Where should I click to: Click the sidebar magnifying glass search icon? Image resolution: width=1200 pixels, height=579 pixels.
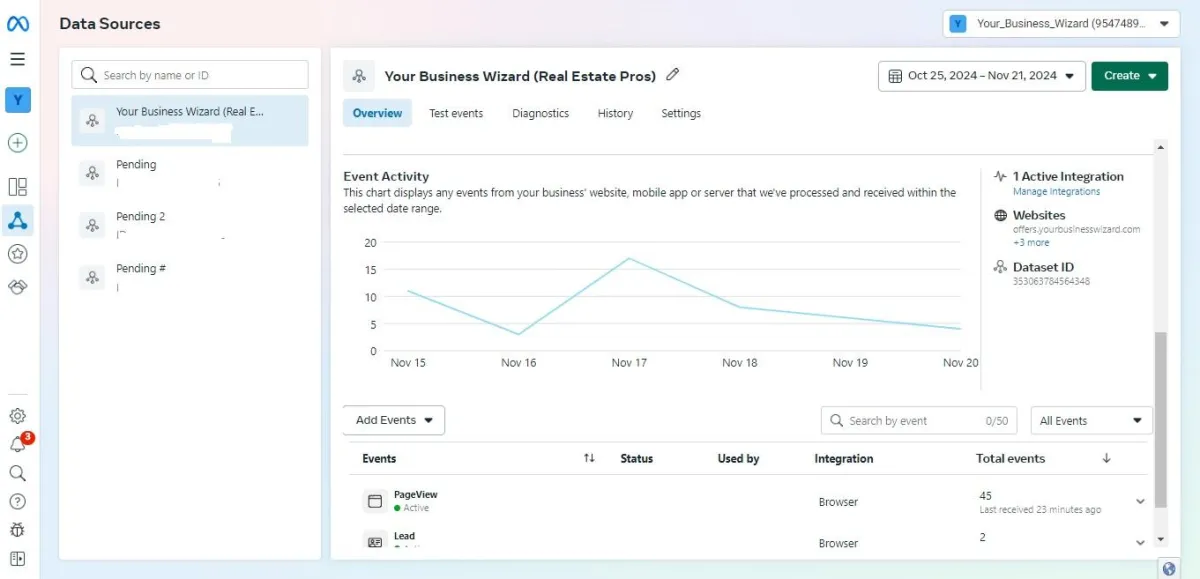[x=18, y=473]
